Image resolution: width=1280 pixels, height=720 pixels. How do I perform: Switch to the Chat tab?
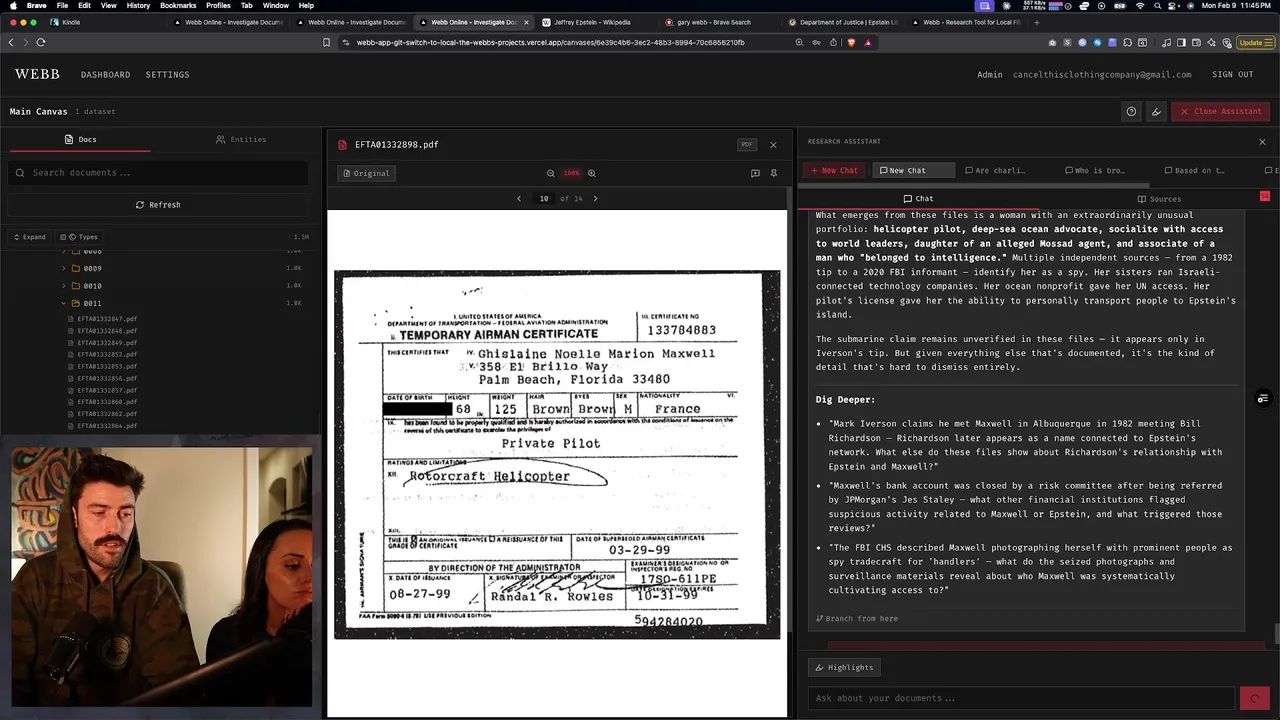point(918,199)
